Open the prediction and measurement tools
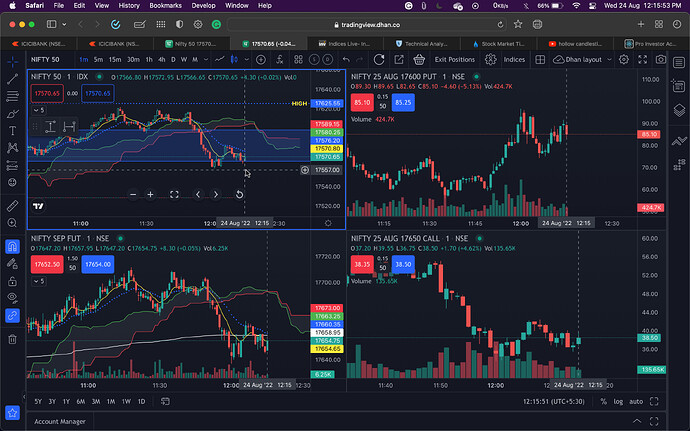The image size is (690, 431). pyautogui.click(x=12, y=166)
